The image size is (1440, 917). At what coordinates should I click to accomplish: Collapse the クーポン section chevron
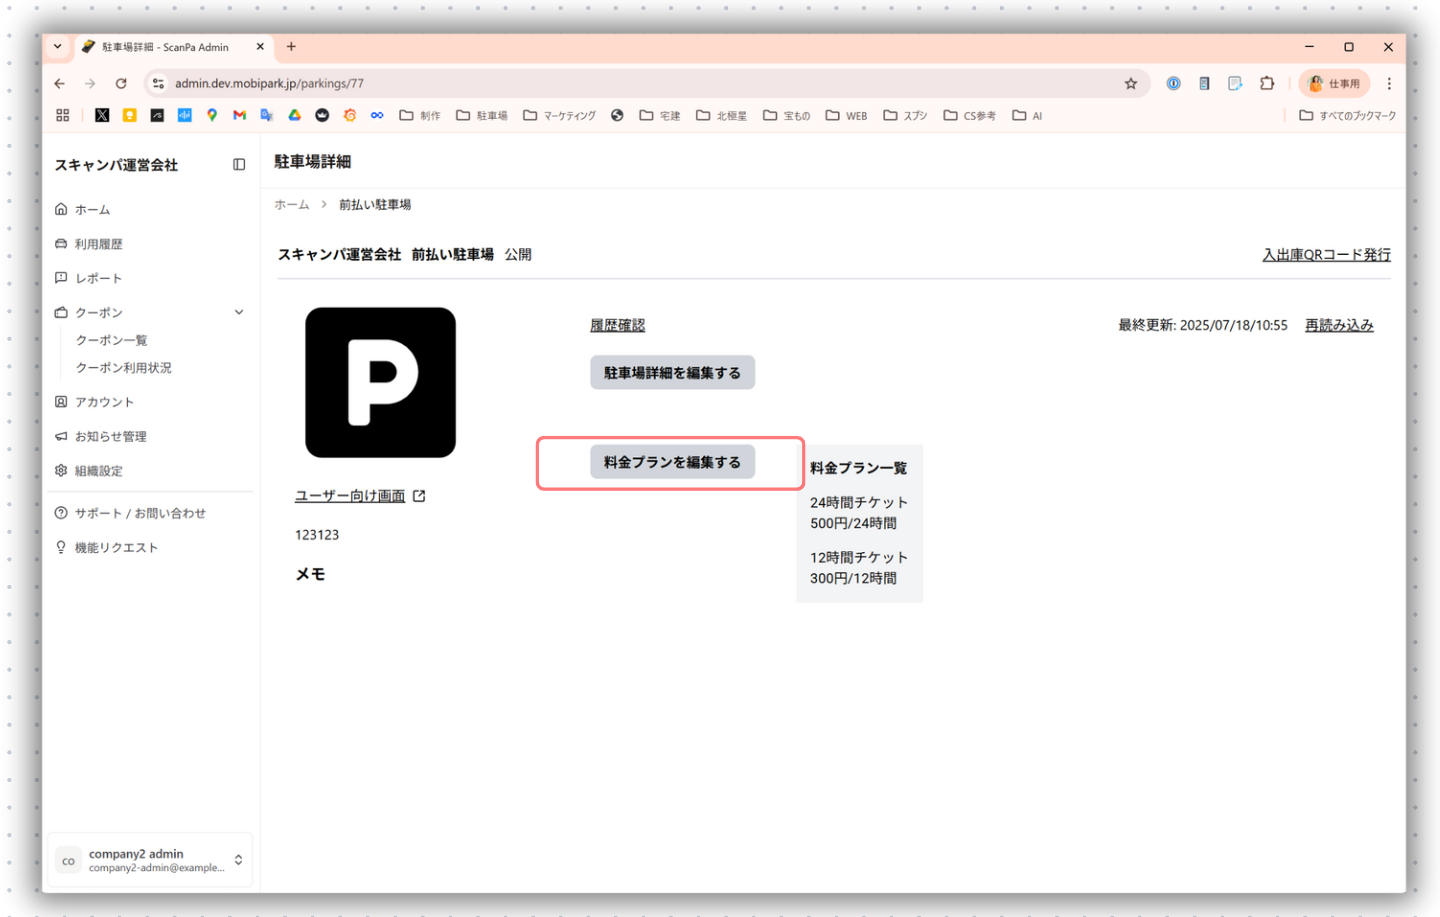coord(239,312)
